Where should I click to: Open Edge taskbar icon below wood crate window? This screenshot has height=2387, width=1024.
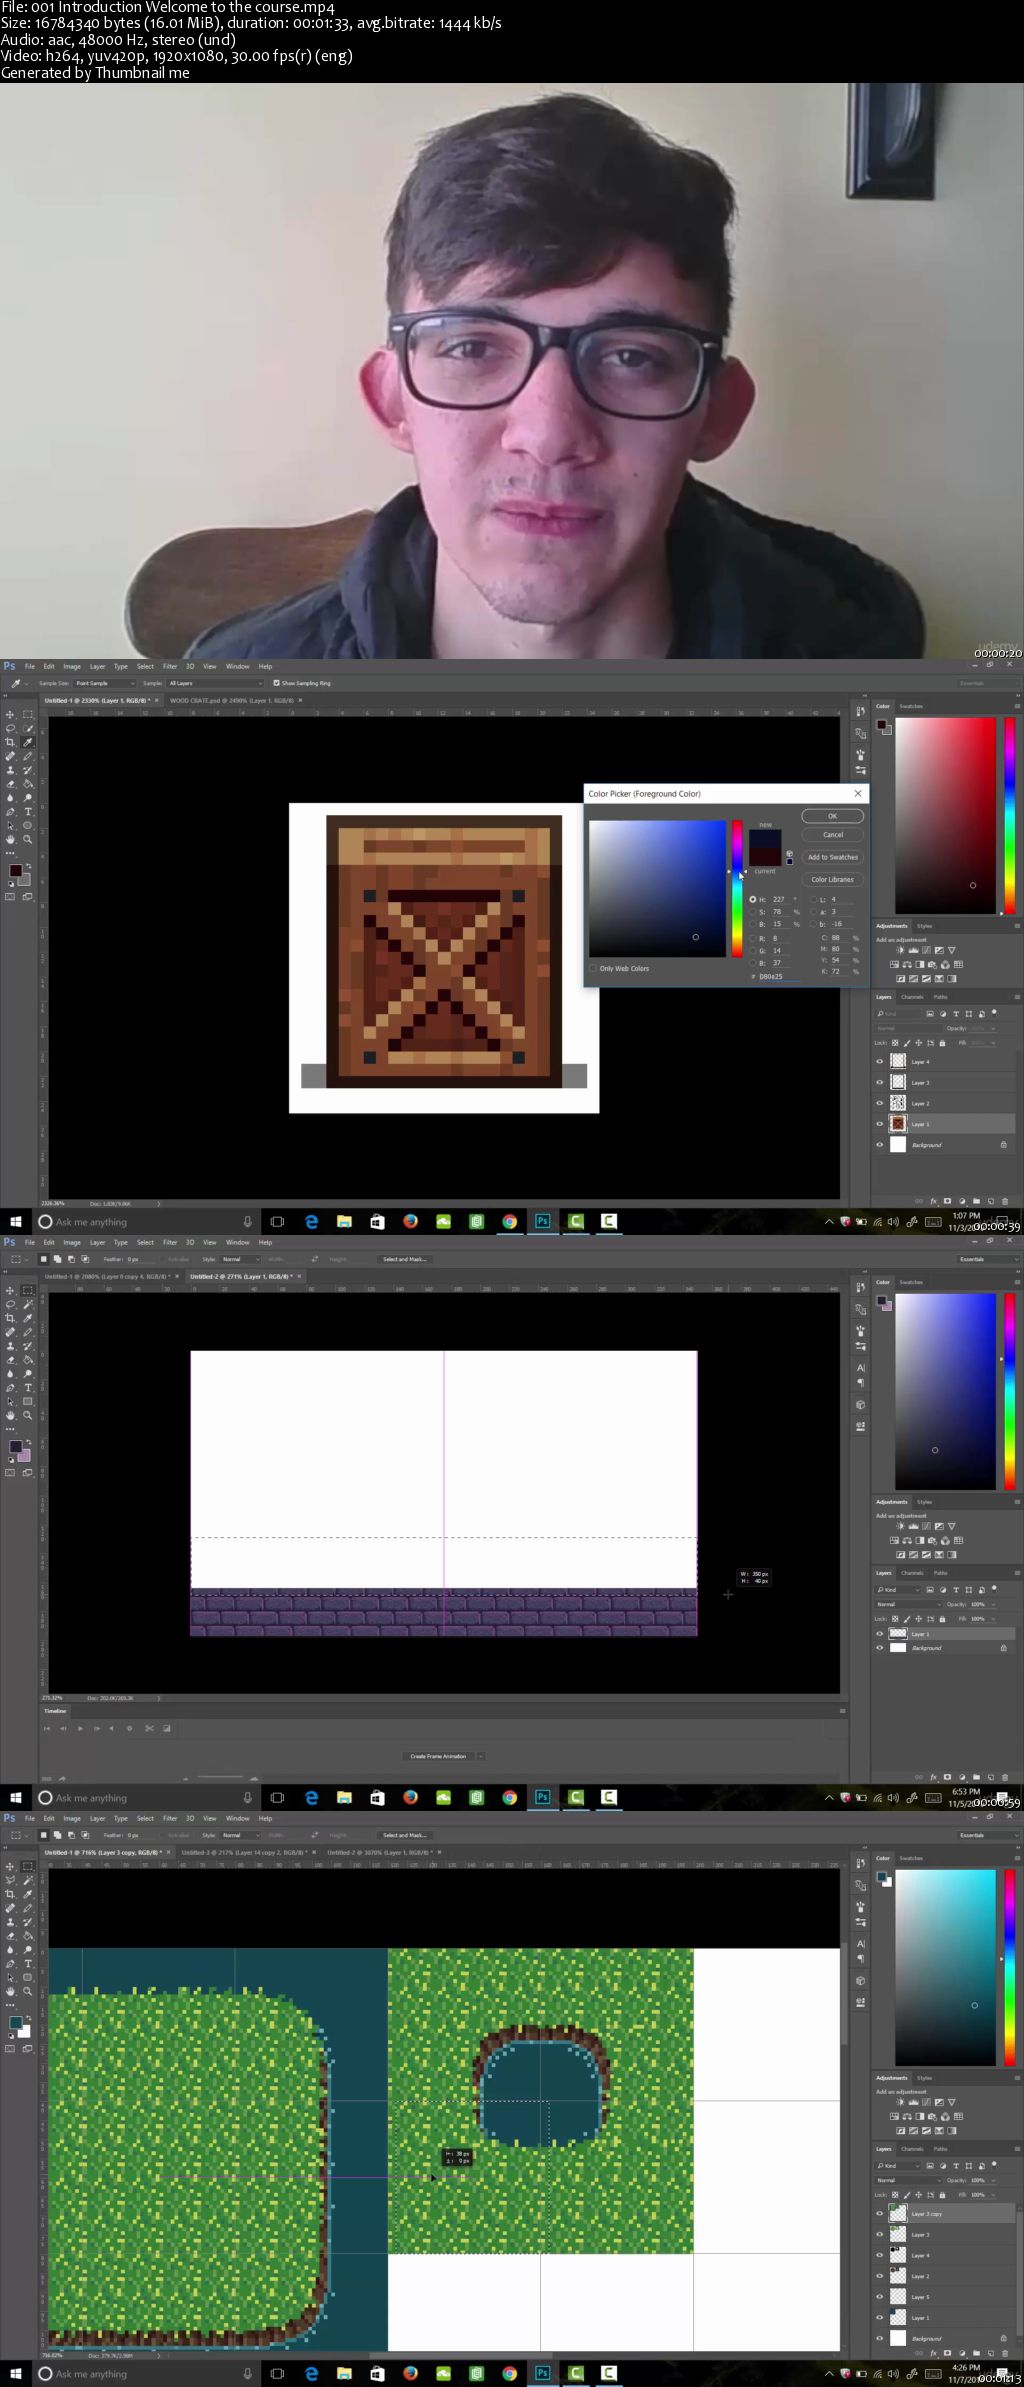pos(311,1221)
